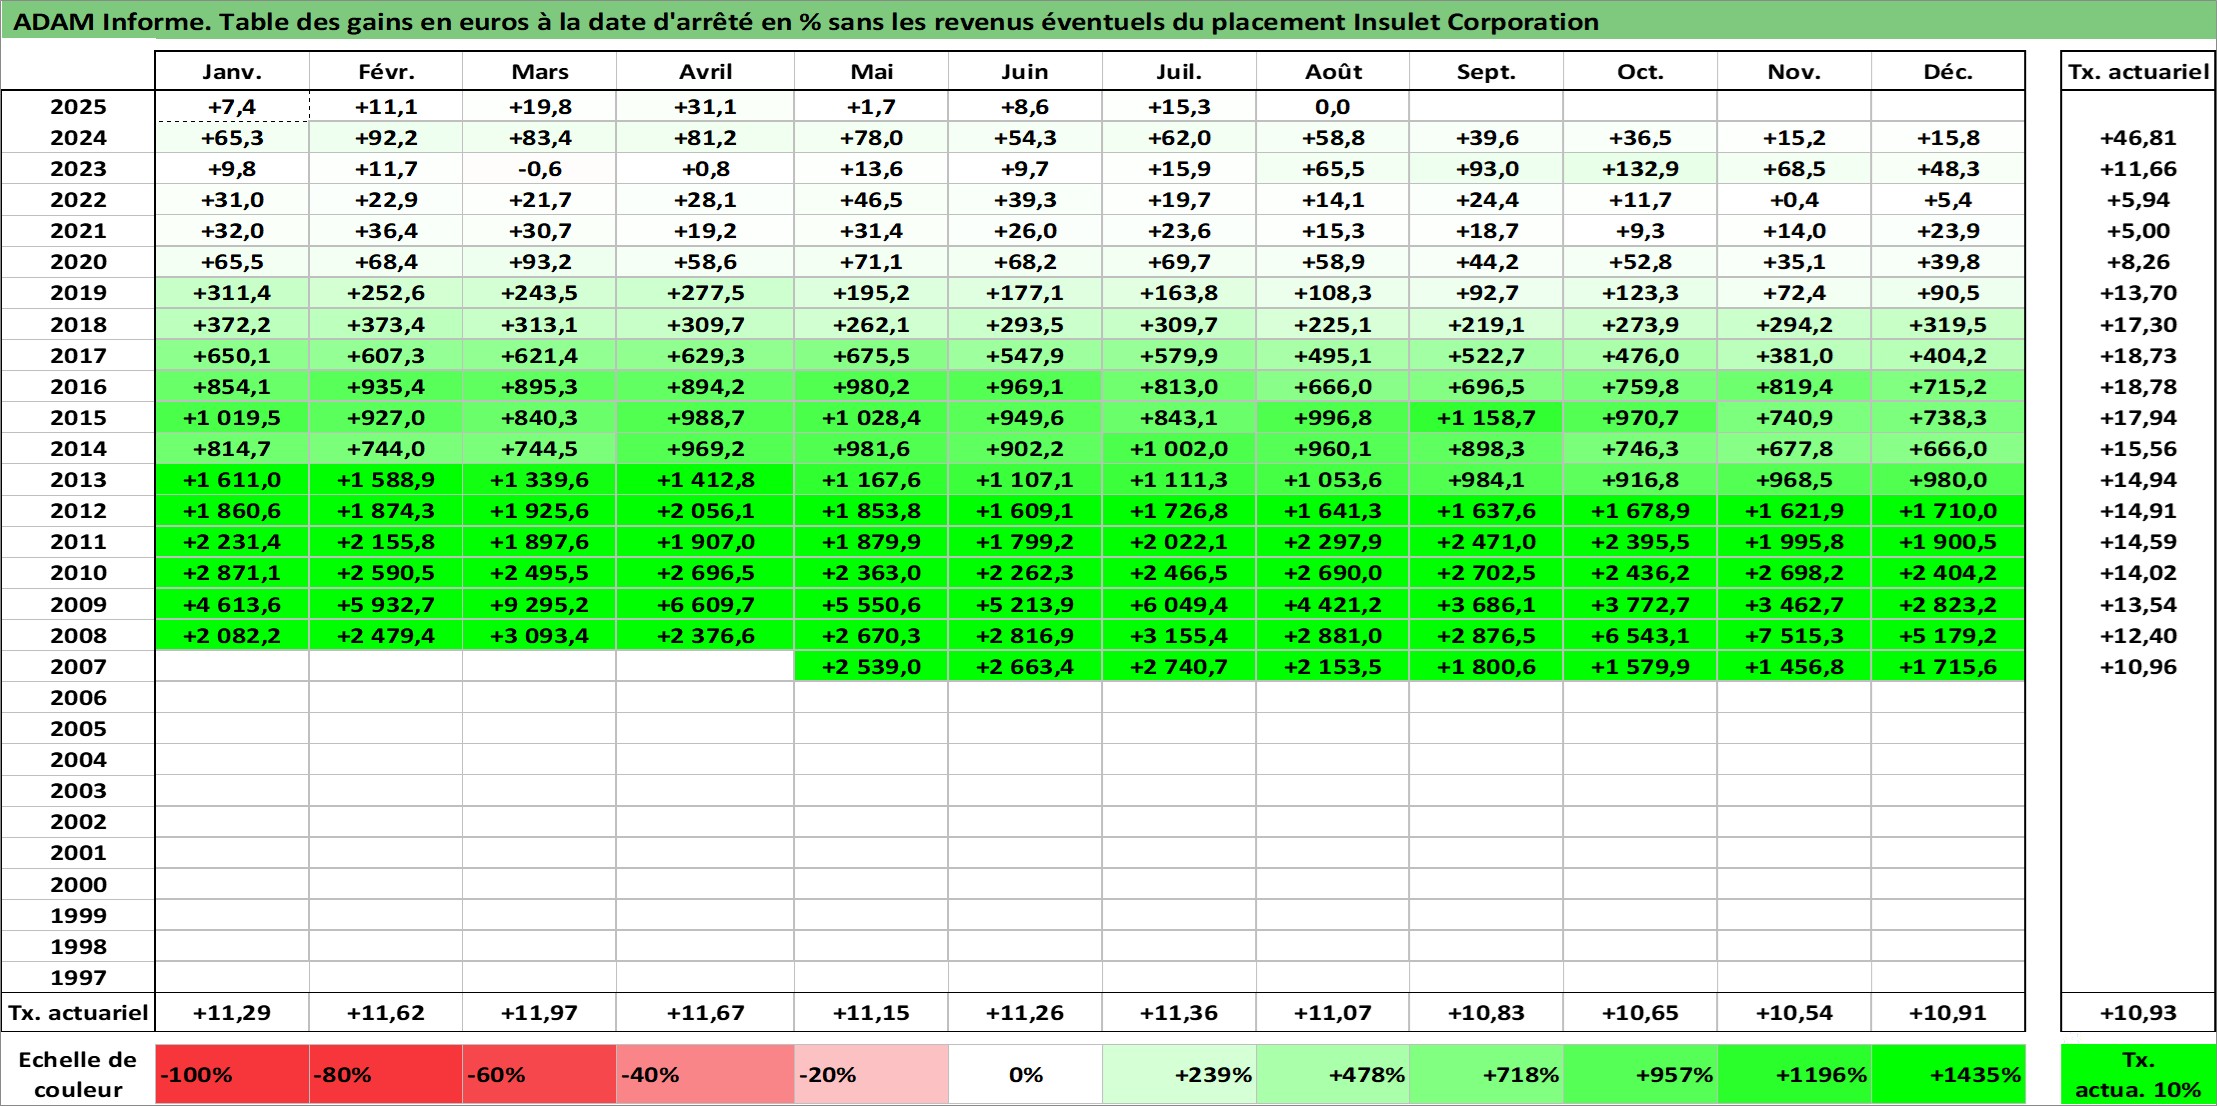Click the +239% pale green swatch

(x=1179, y=1075)
